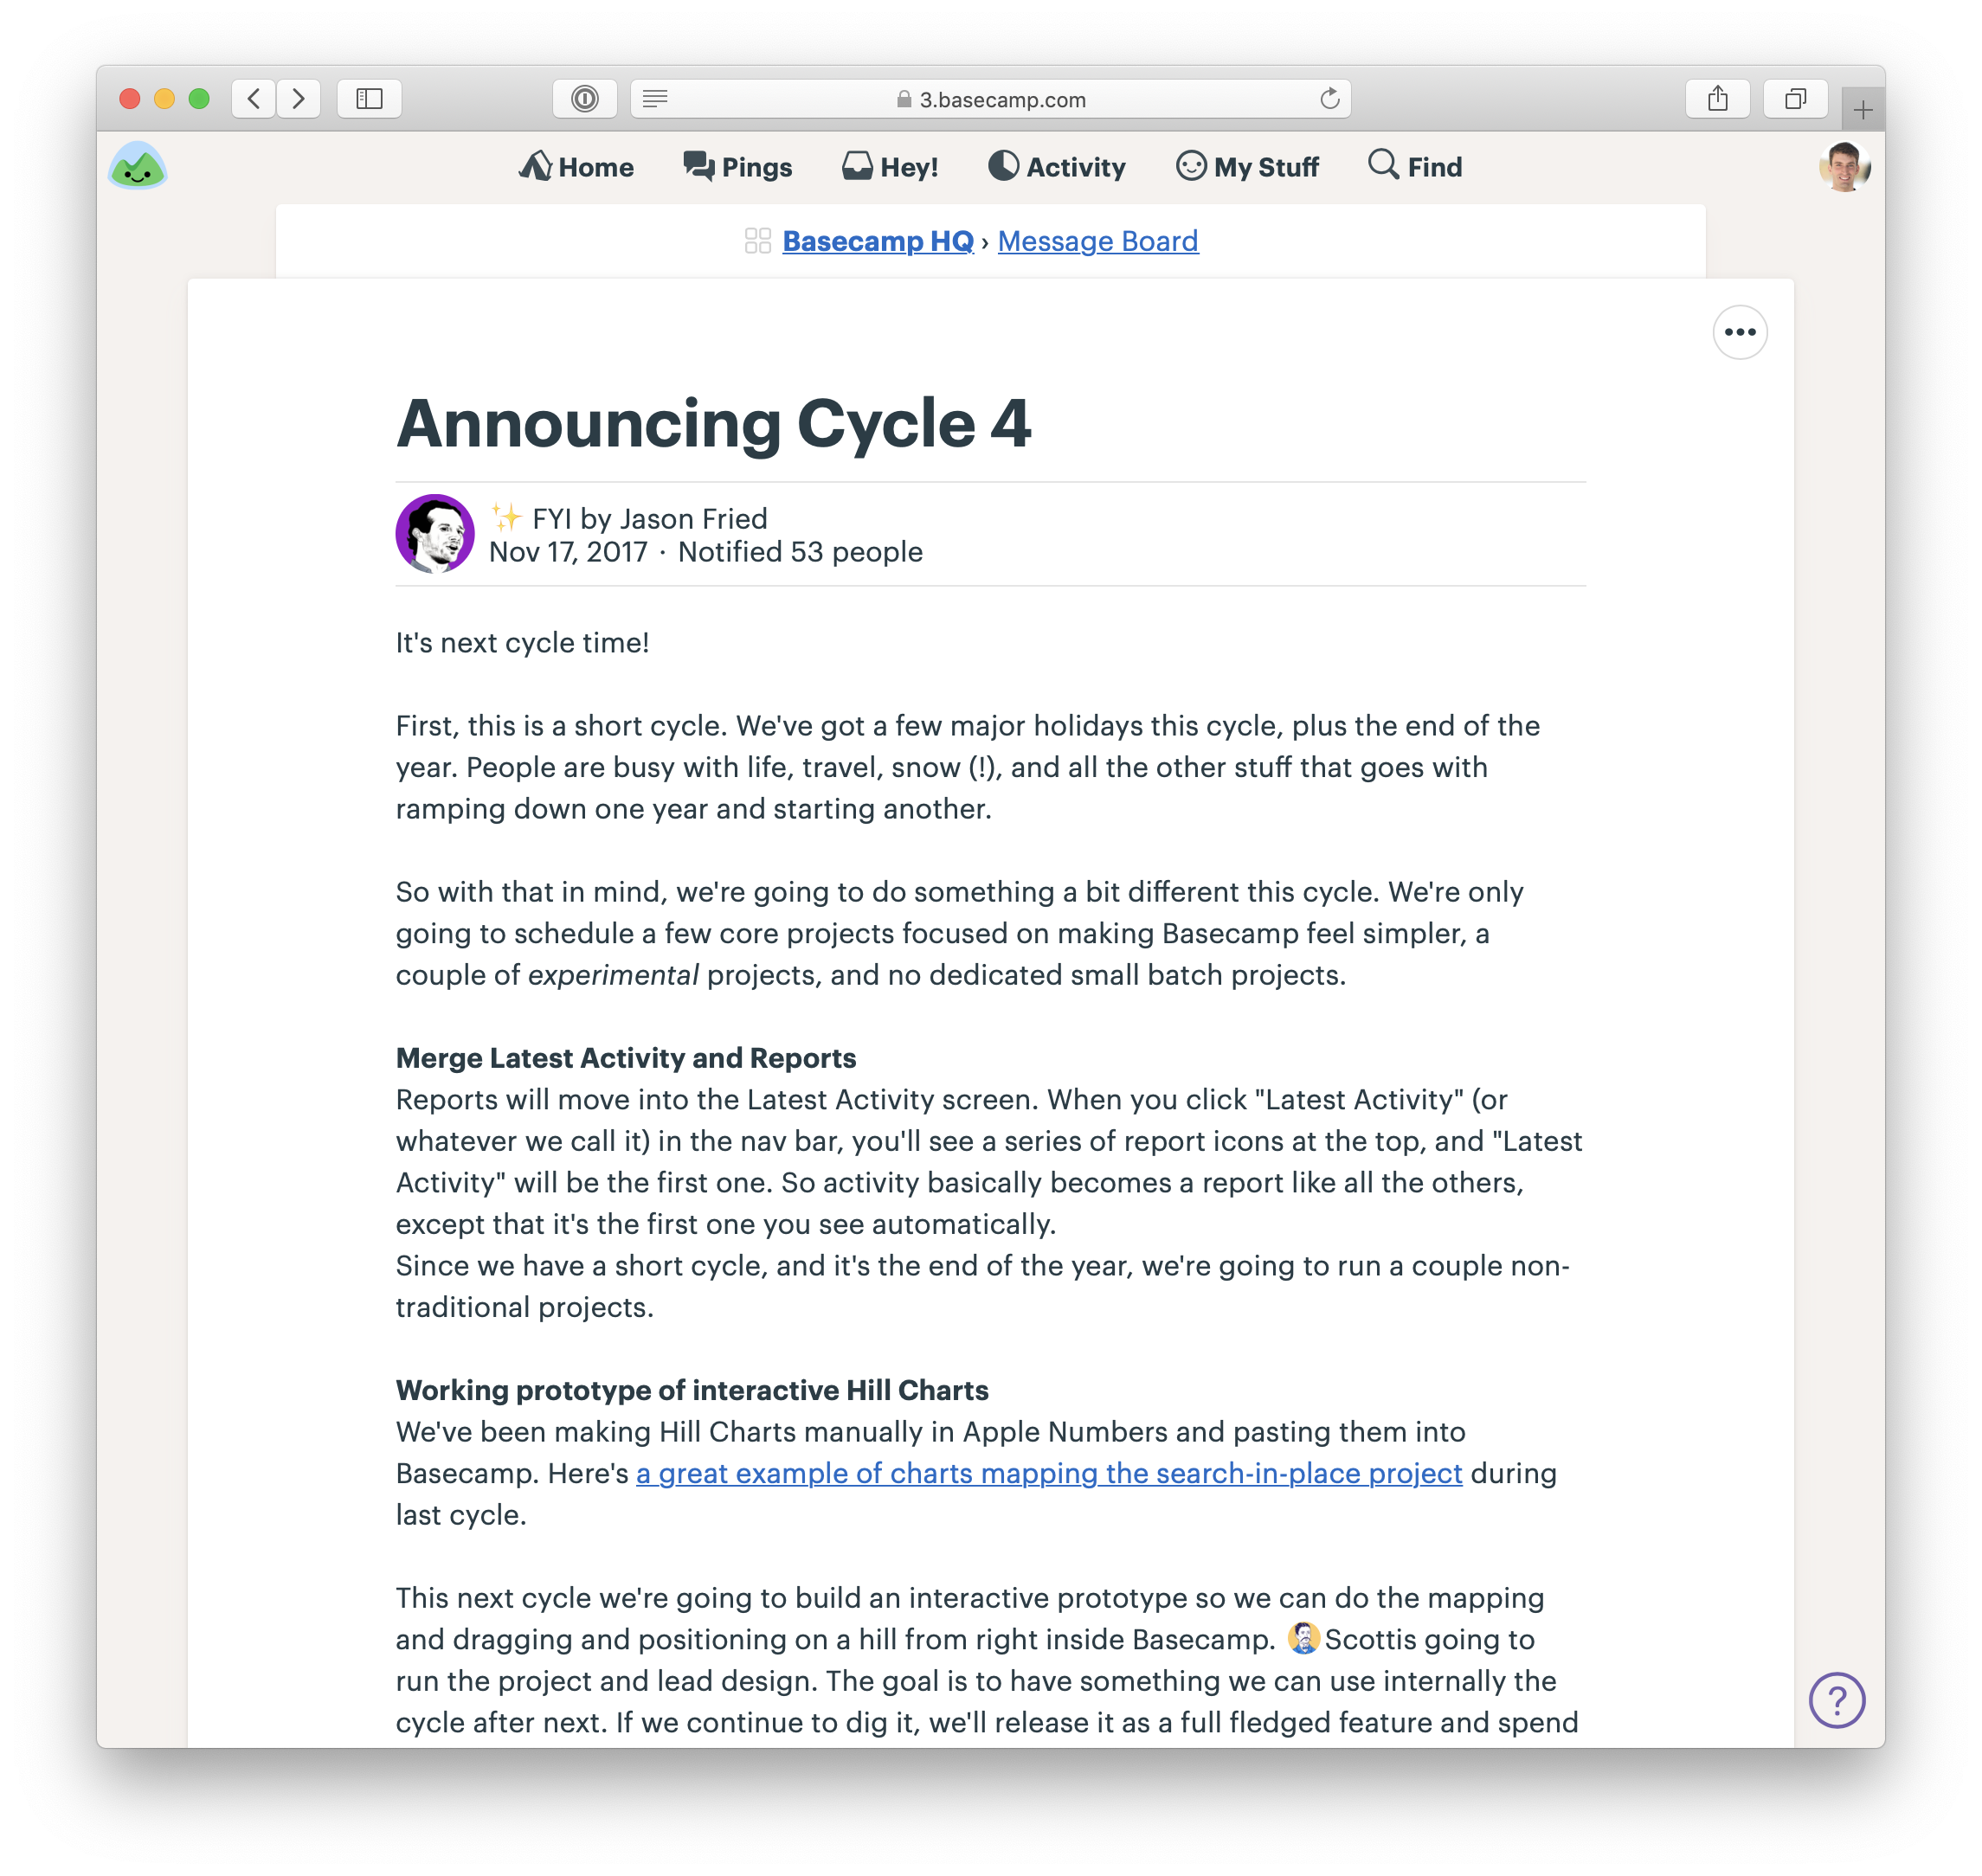Click Find search in navigation
The width and height of the screenshot is (1982, 1876).
(x=1415, y=167)
